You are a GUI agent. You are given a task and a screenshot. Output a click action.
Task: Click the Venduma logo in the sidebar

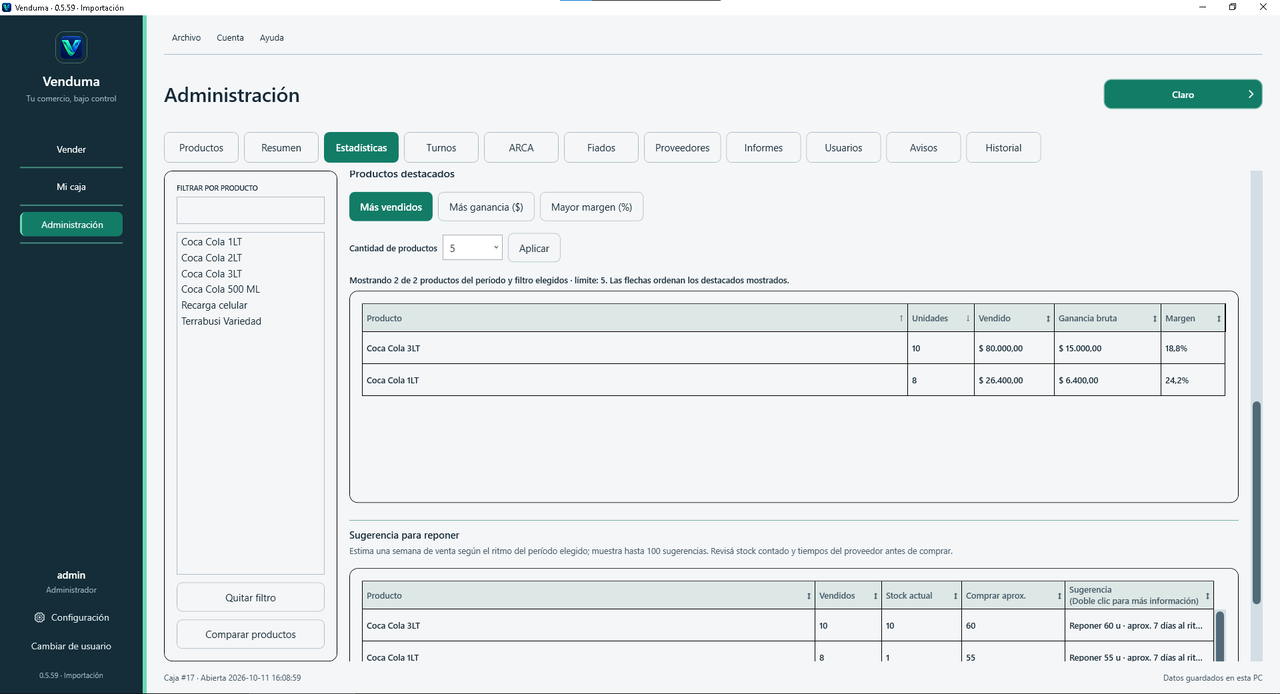[71, 47]
